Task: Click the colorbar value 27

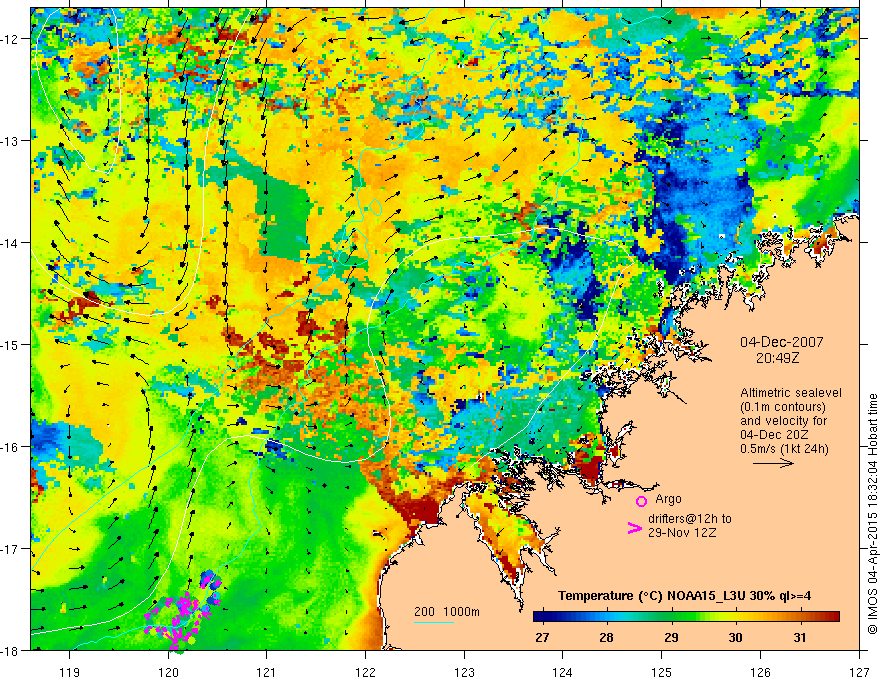Action: tap(542, 637)
